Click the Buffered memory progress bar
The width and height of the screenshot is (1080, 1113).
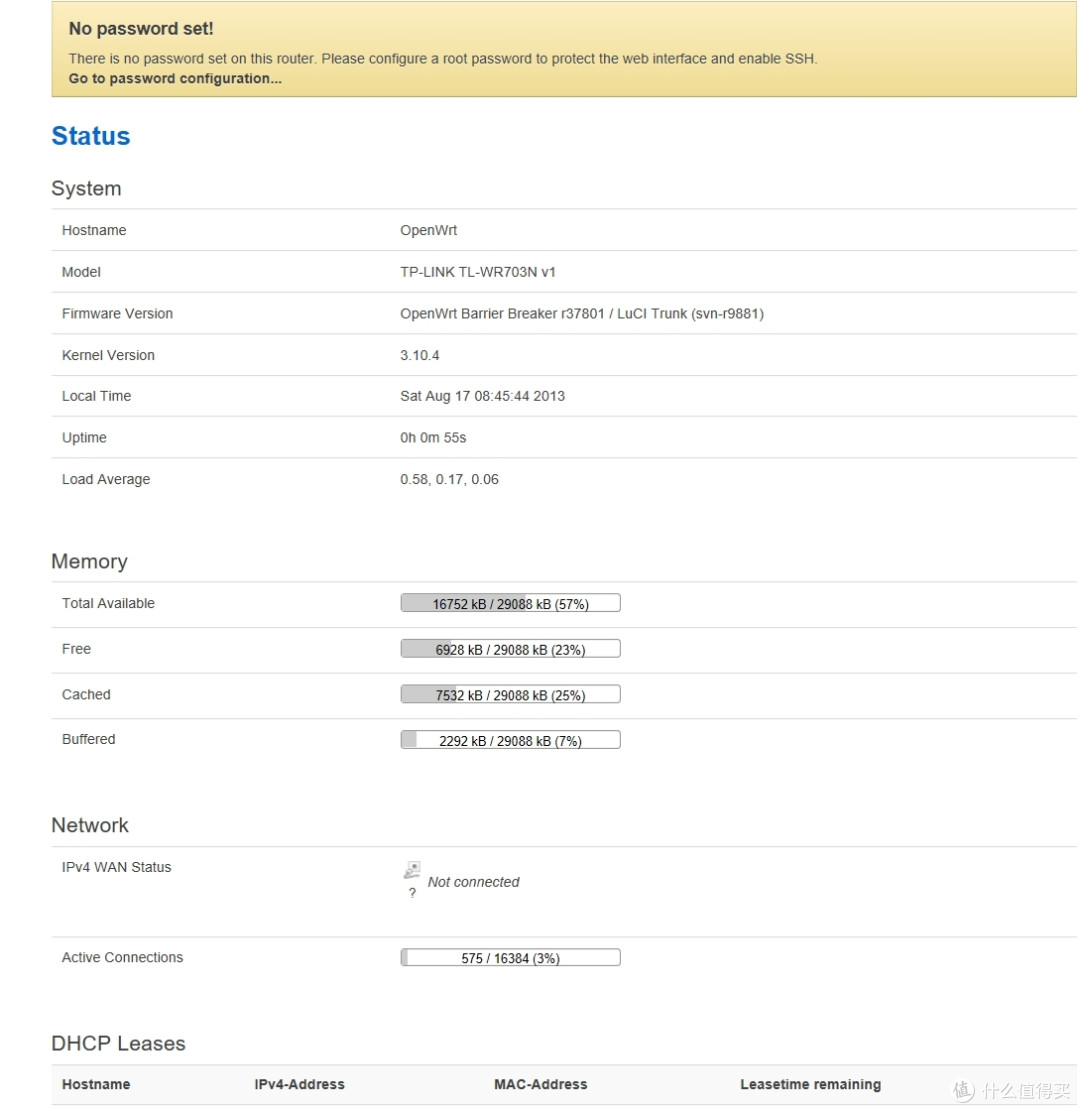click(x=510, y=740)
